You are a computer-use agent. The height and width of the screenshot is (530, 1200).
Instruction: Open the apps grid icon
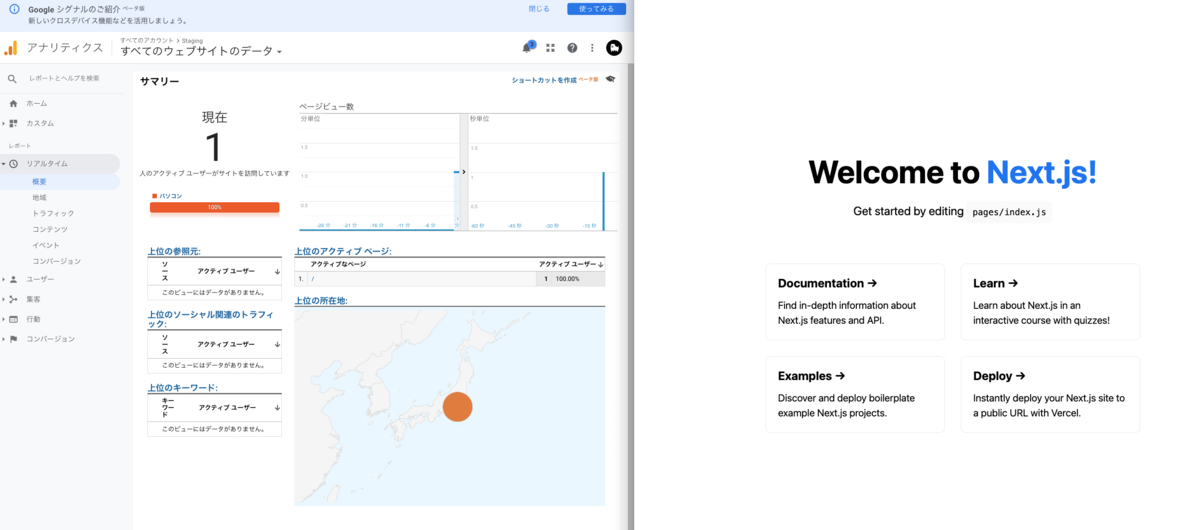(x=550, y=48)
